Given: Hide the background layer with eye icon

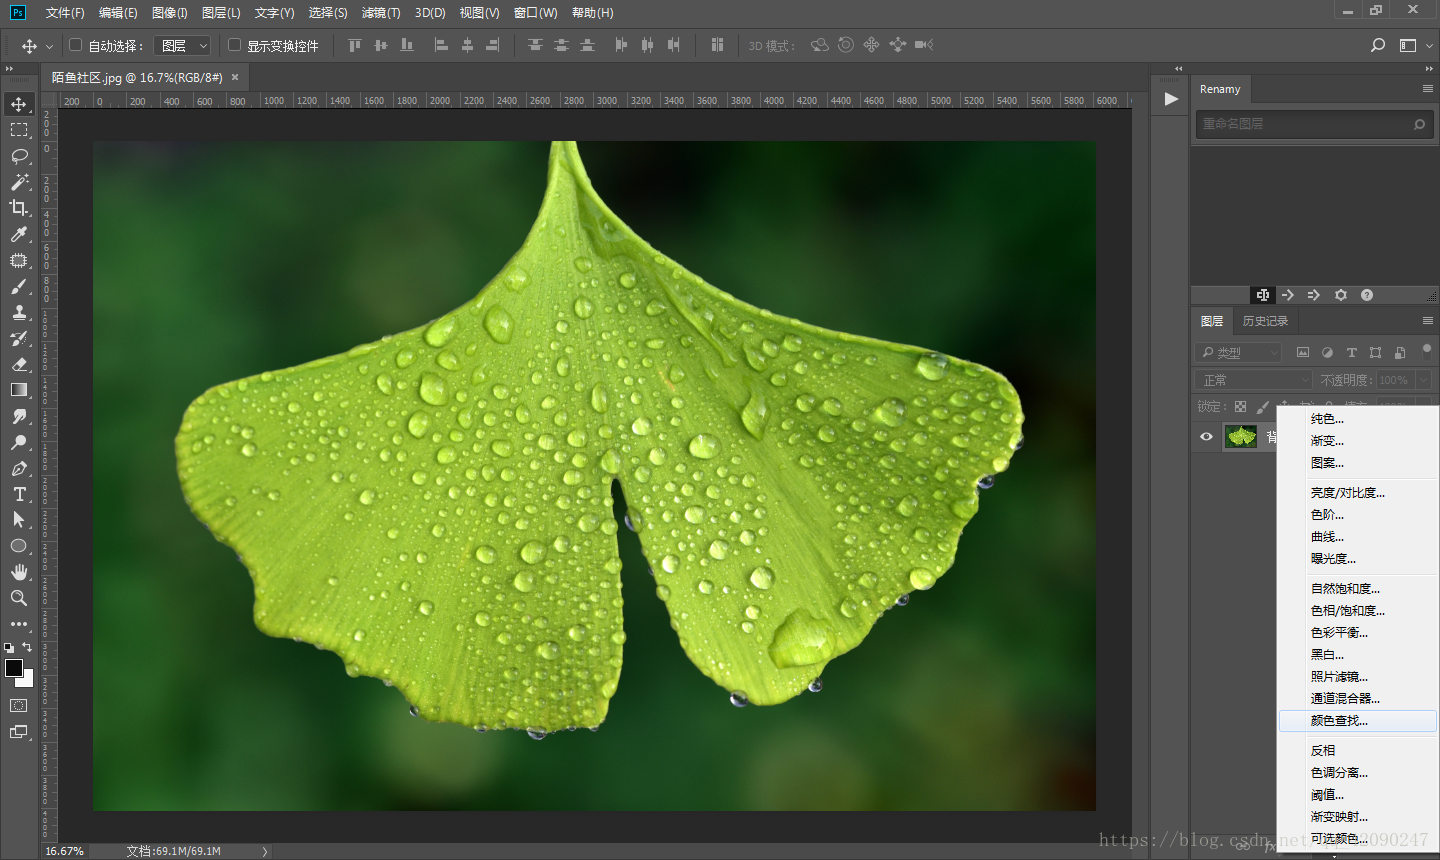Looking at the screenshot, I should (1206, 436).
